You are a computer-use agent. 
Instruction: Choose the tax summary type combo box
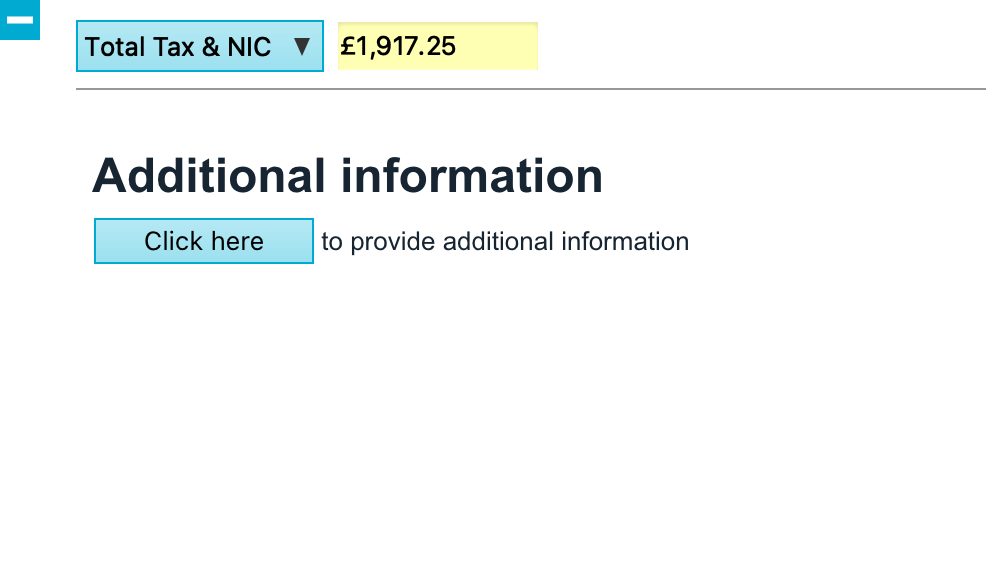click(x=200, y=46)
